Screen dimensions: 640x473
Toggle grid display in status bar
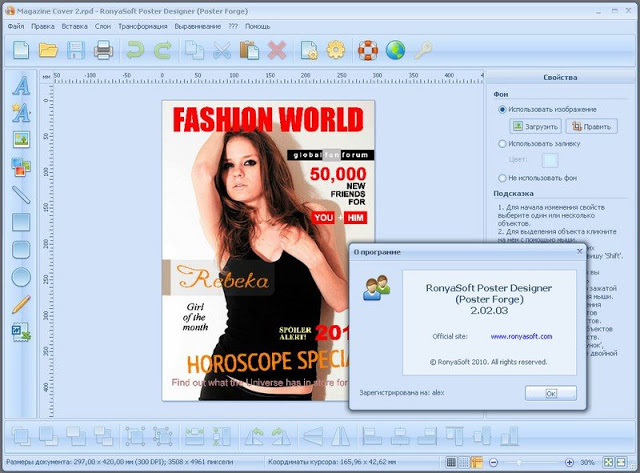point(451,462)
